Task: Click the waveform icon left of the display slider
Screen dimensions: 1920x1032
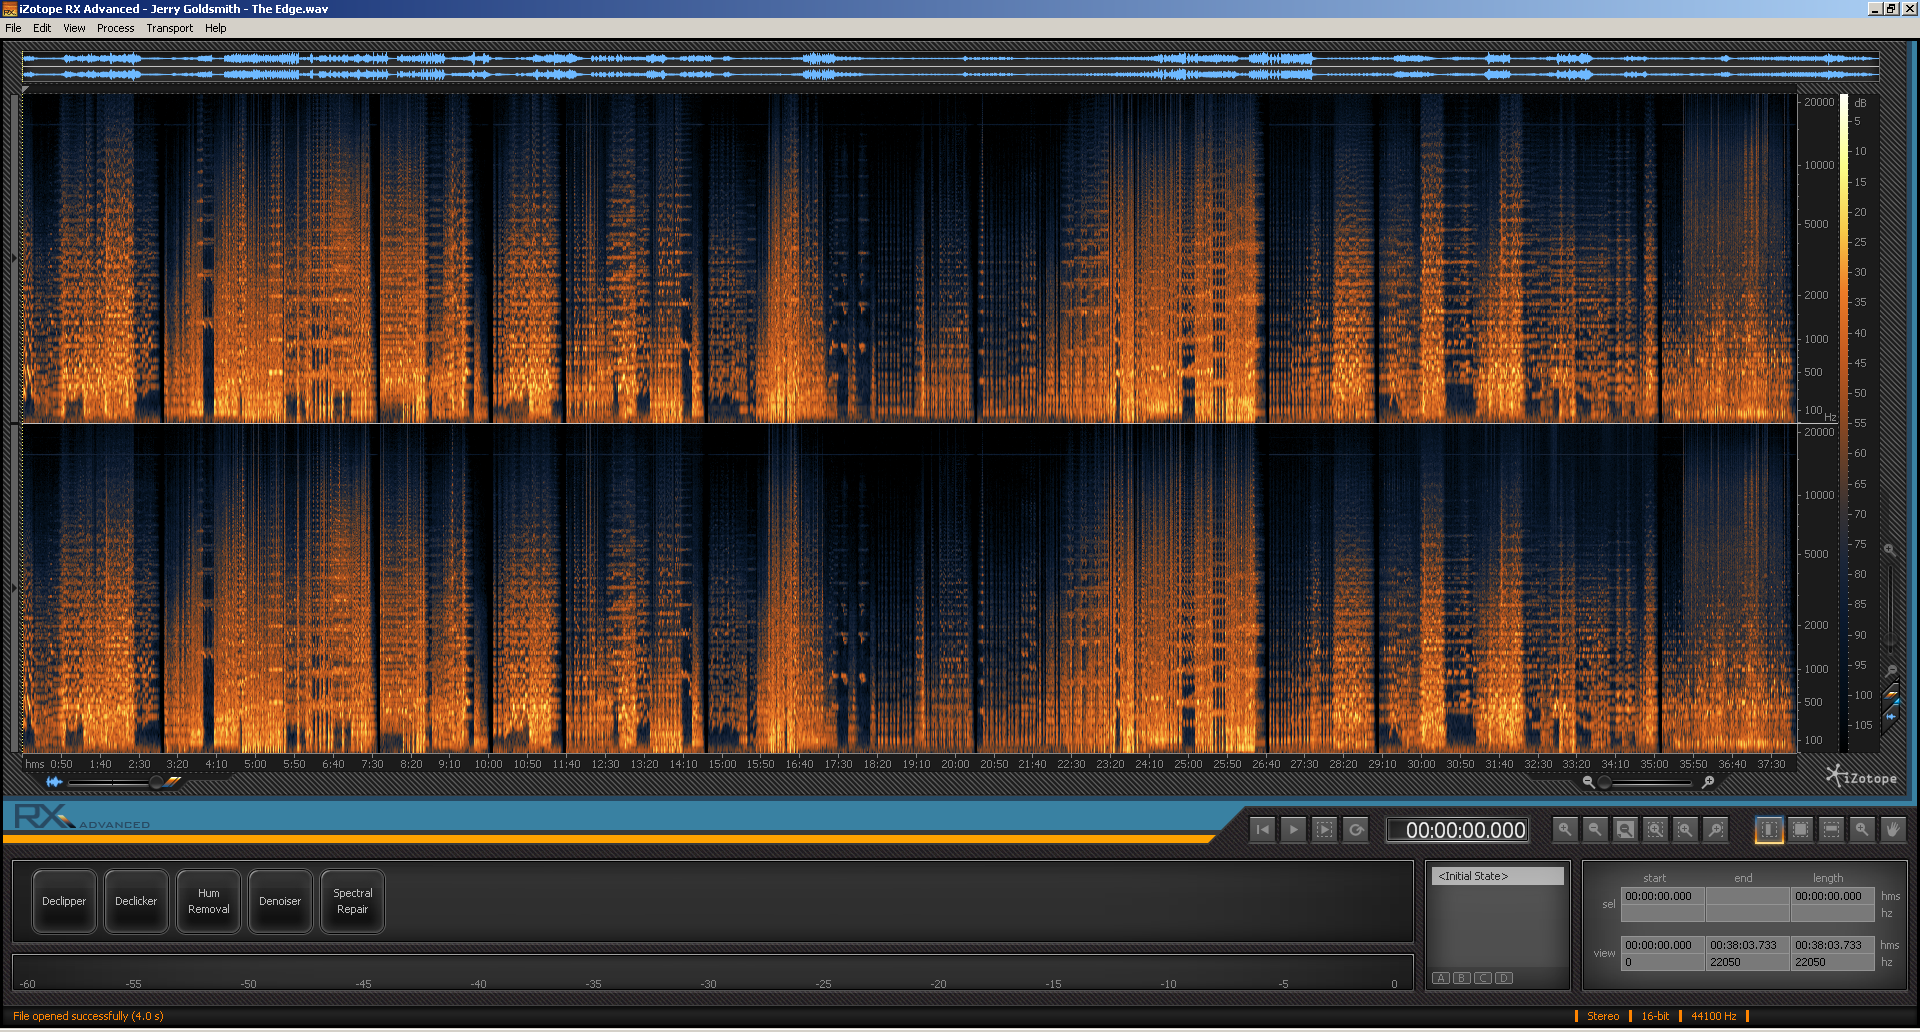Action: click(54, 782)
